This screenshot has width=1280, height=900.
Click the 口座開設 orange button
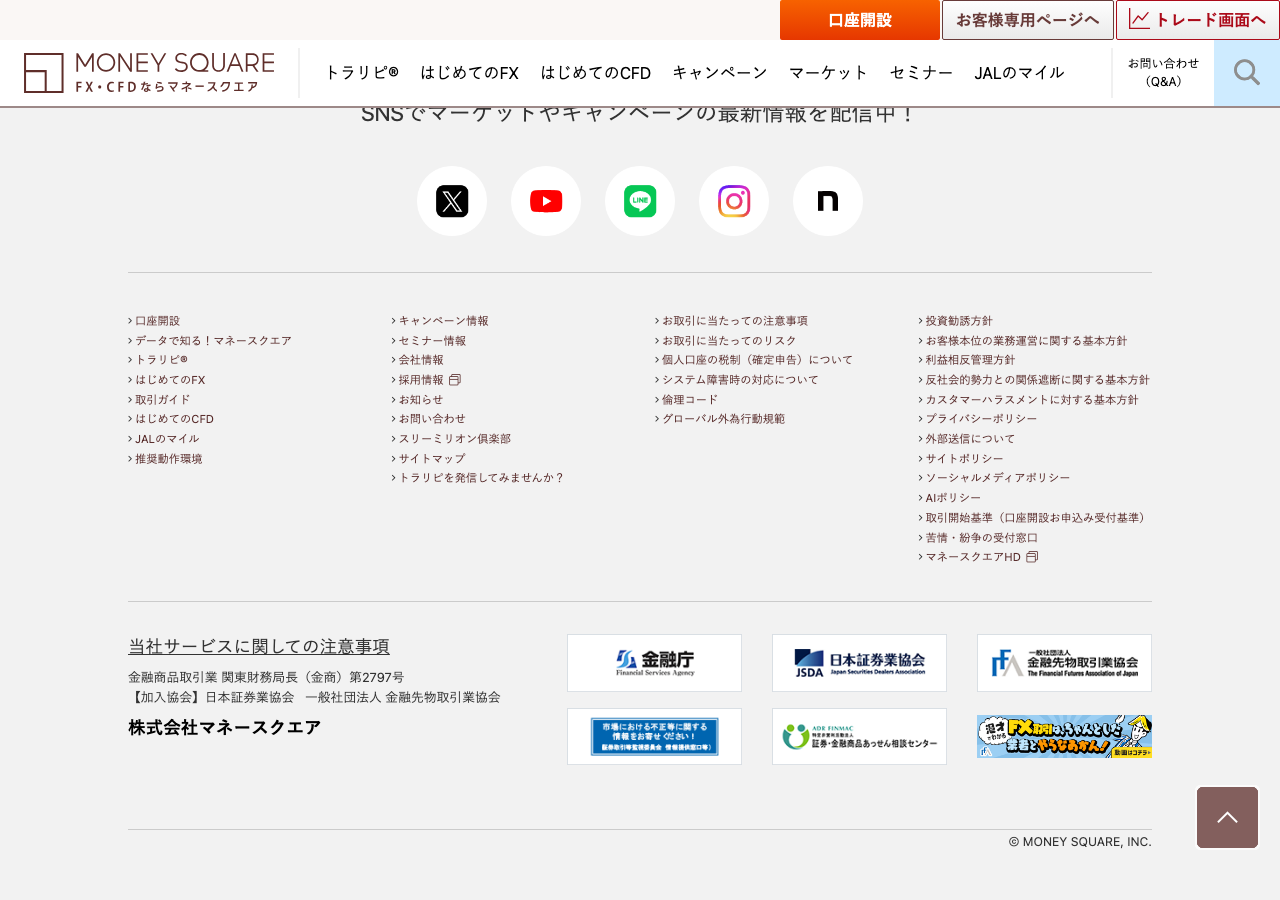(x=860, y=20)
